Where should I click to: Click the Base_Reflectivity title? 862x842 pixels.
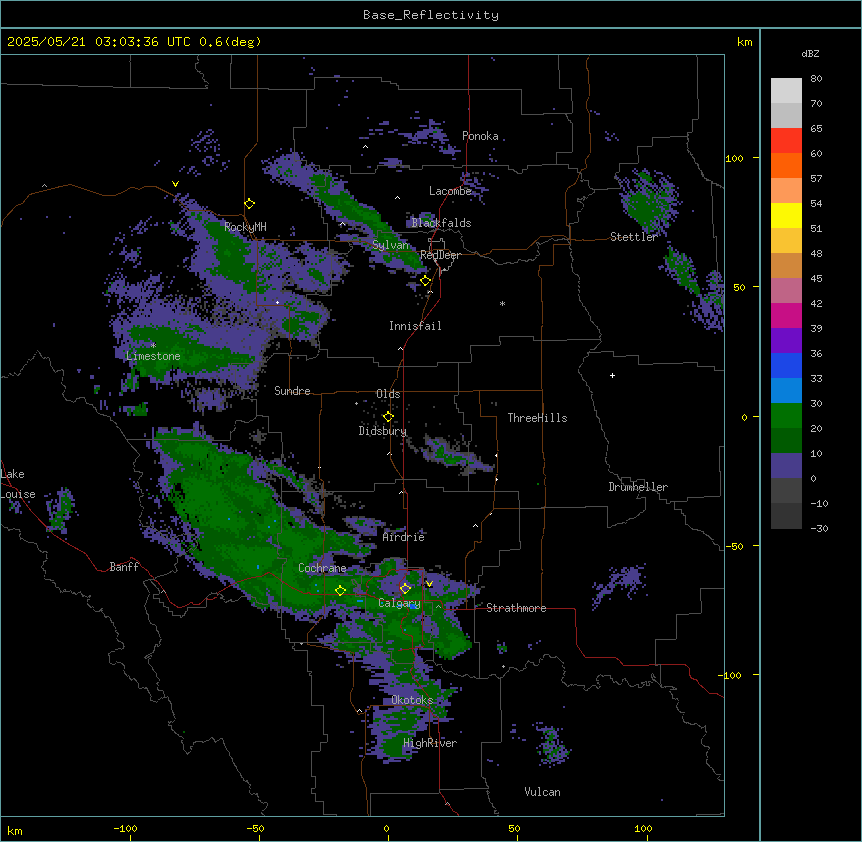coord(431,15)
